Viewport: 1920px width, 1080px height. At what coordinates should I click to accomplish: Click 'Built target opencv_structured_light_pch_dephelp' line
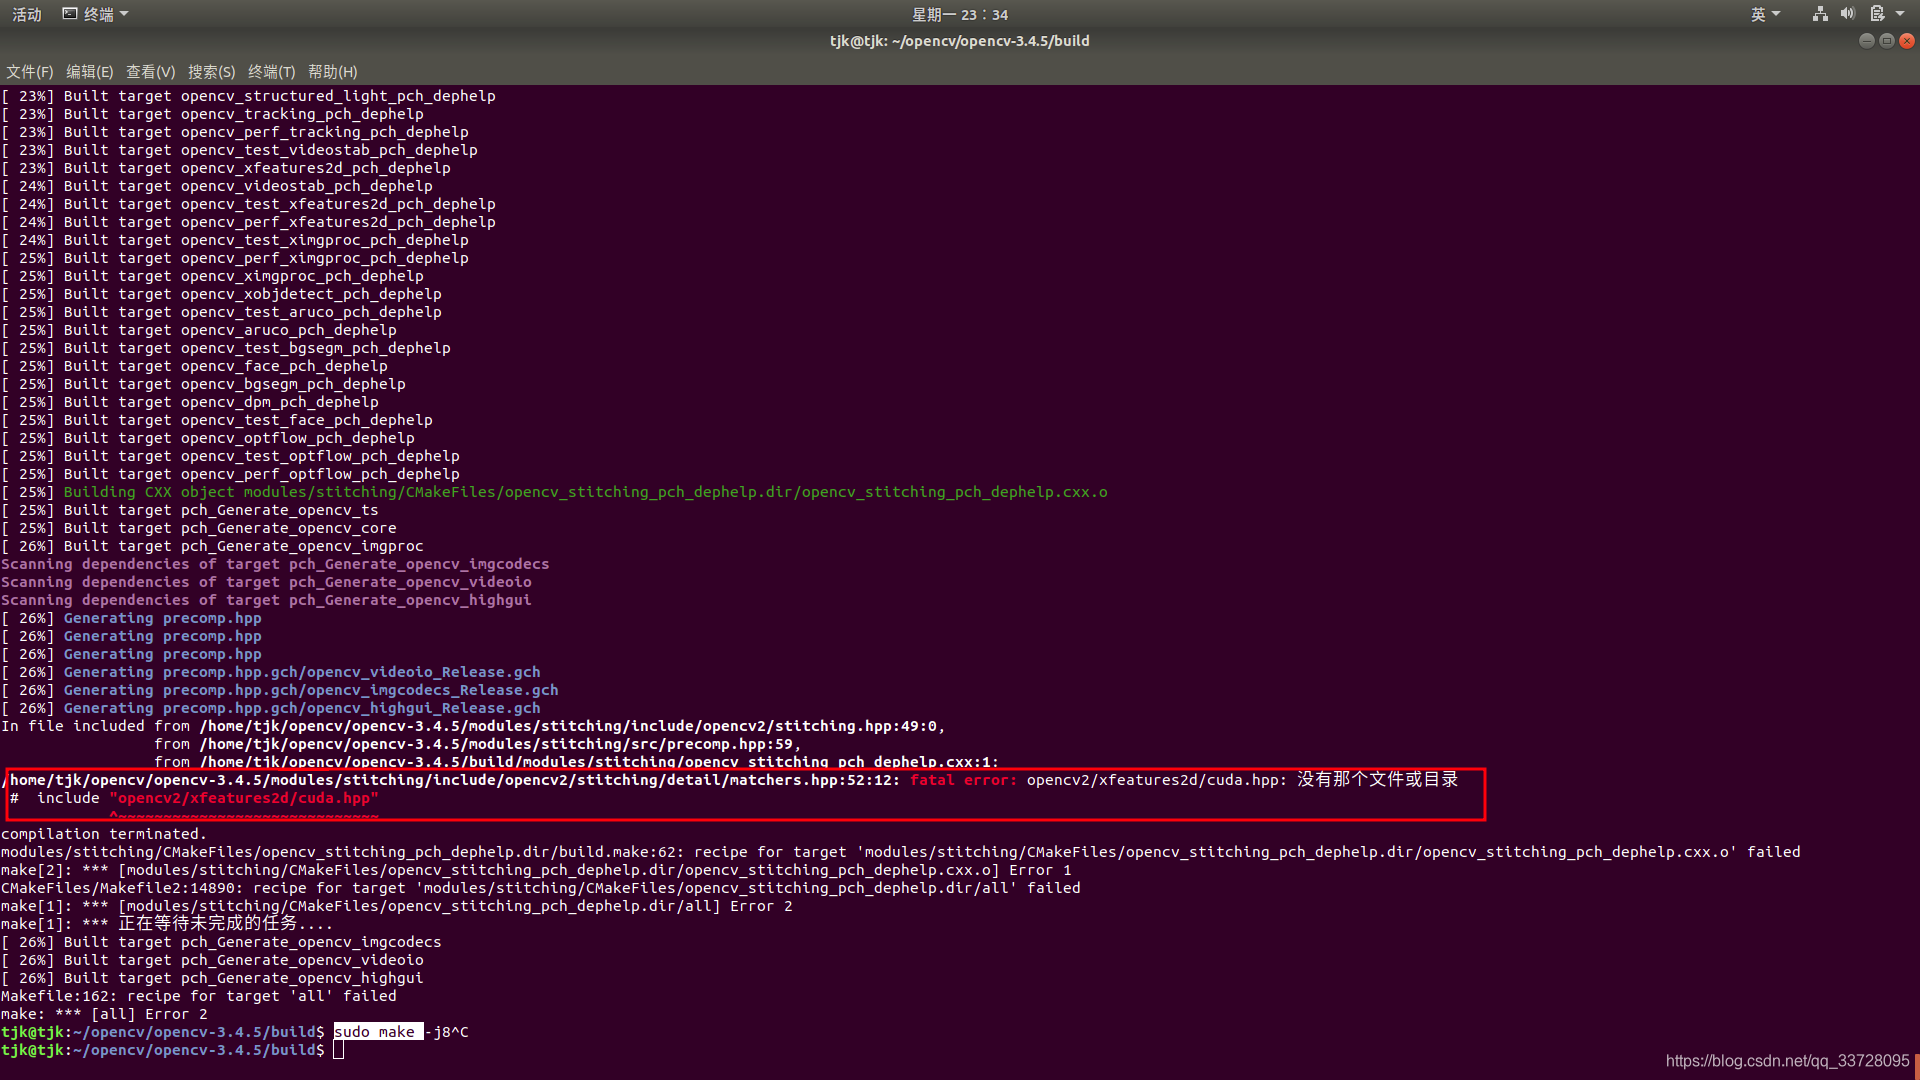pyautogui.click(x=248, y=96)
